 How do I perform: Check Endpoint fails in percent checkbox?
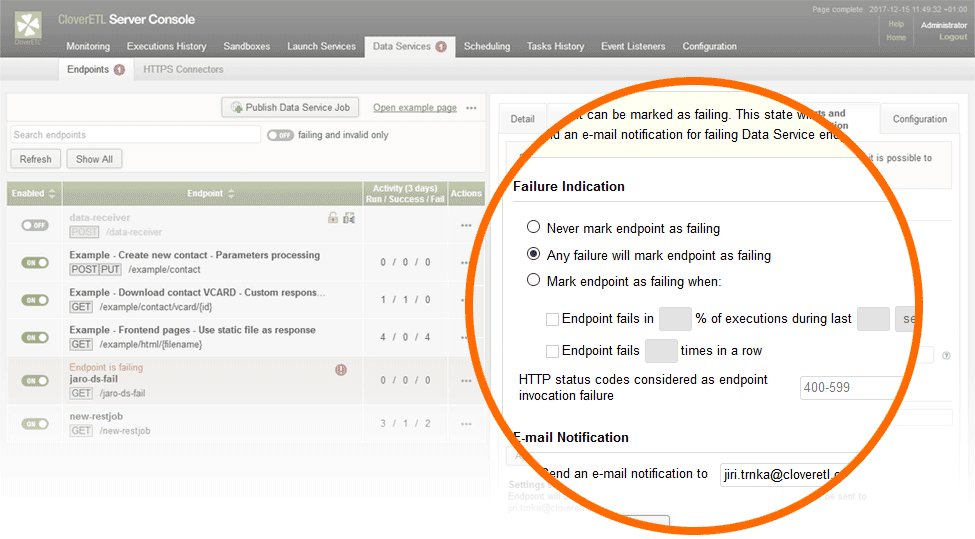(552, 320)
